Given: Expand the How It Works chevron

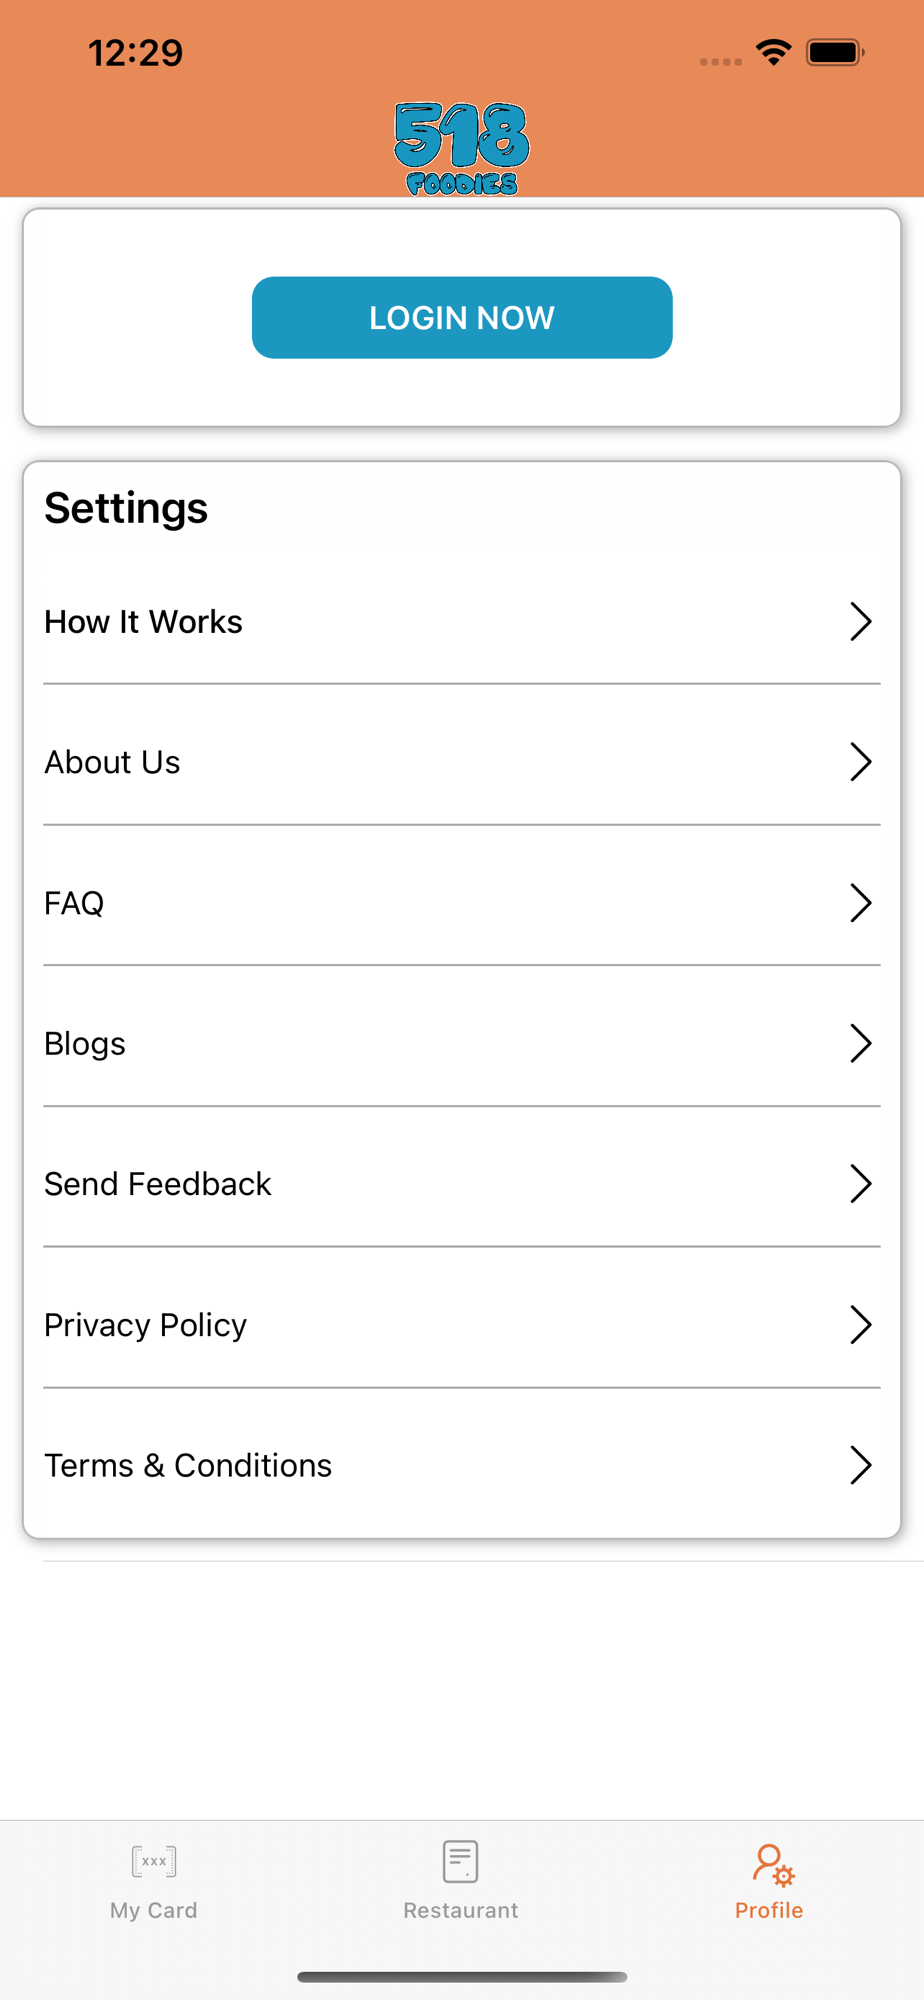Looking at the screenshot, I should click(x=861, y=621).
